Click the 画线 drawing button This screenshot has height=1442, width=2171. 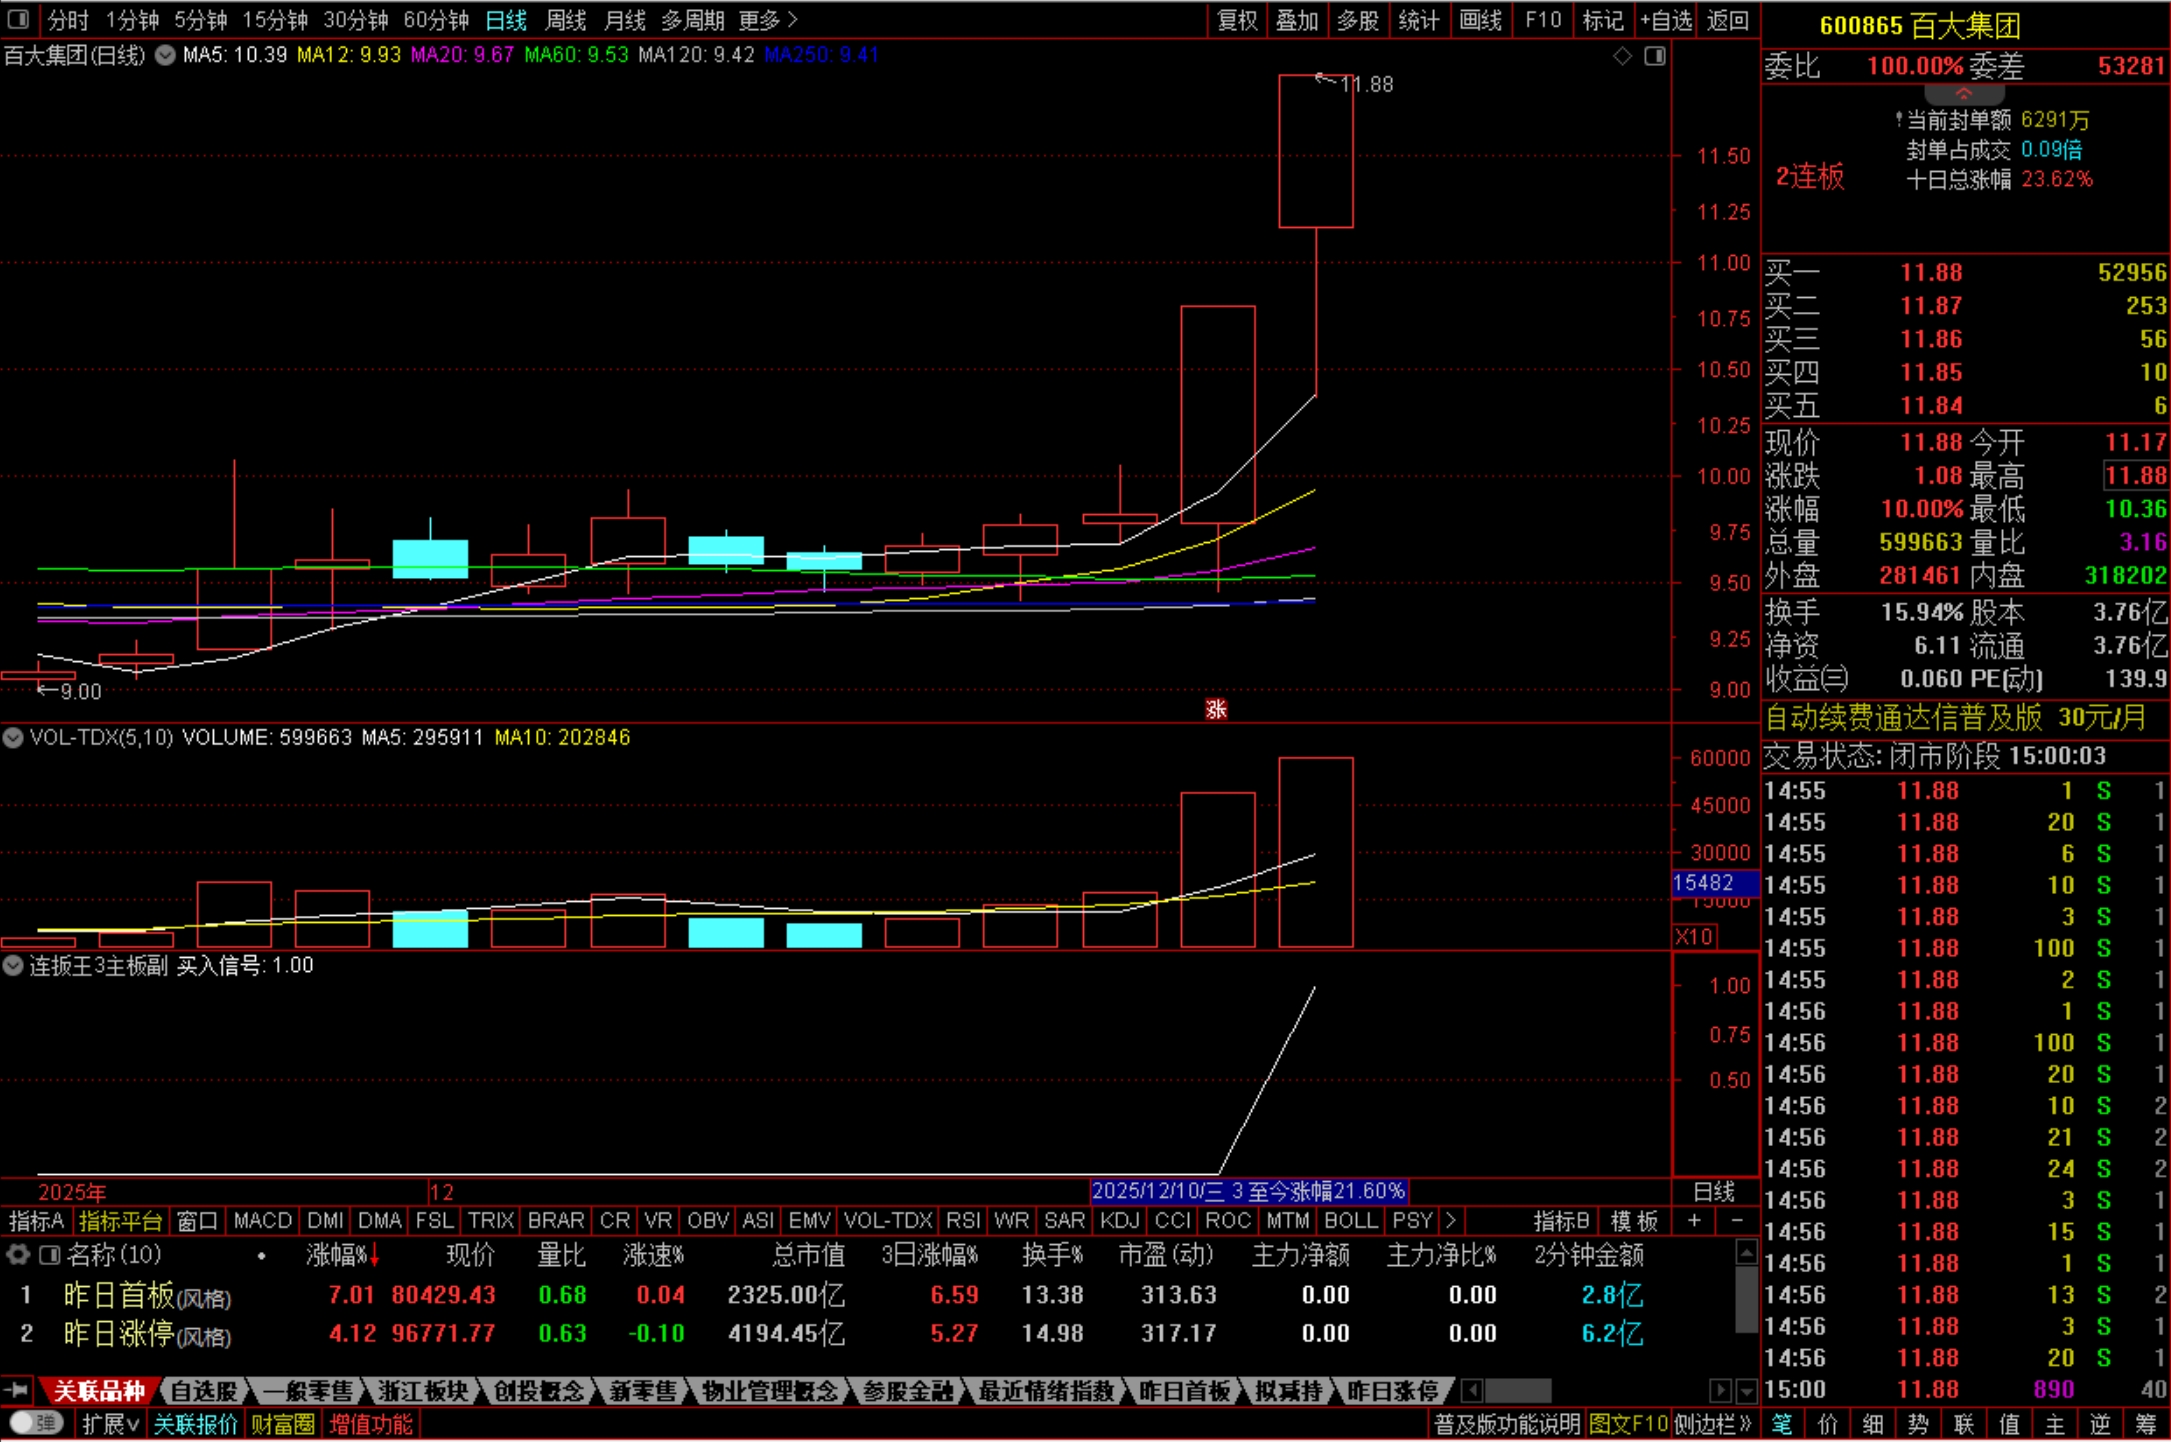click(x=1480, y=19)
